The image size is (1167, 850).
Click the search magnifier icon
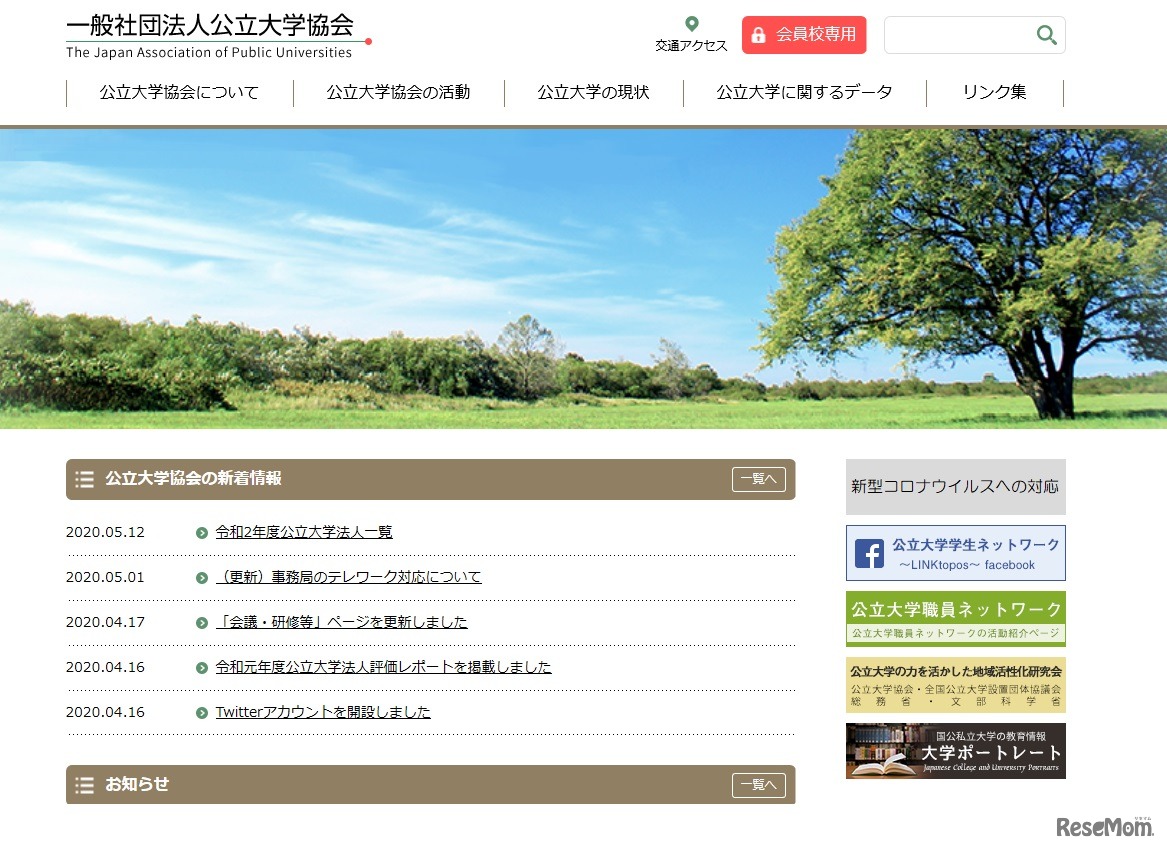pos(1046,34)
